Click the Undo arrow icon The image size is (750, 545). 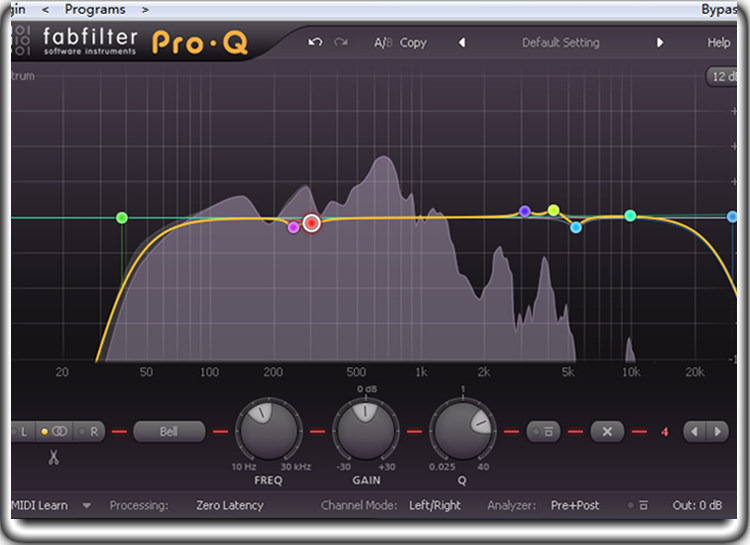(315, 43)
